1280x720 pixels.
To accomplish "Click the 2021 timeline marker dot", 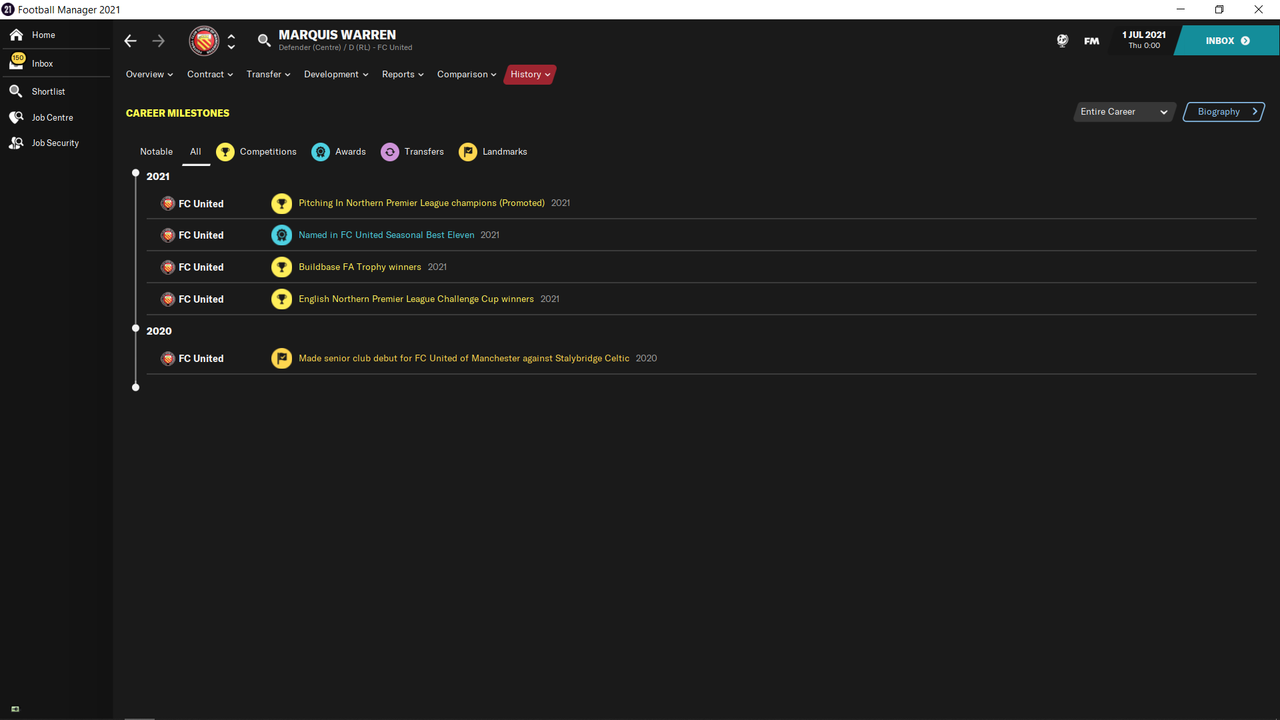I will 136,173.
